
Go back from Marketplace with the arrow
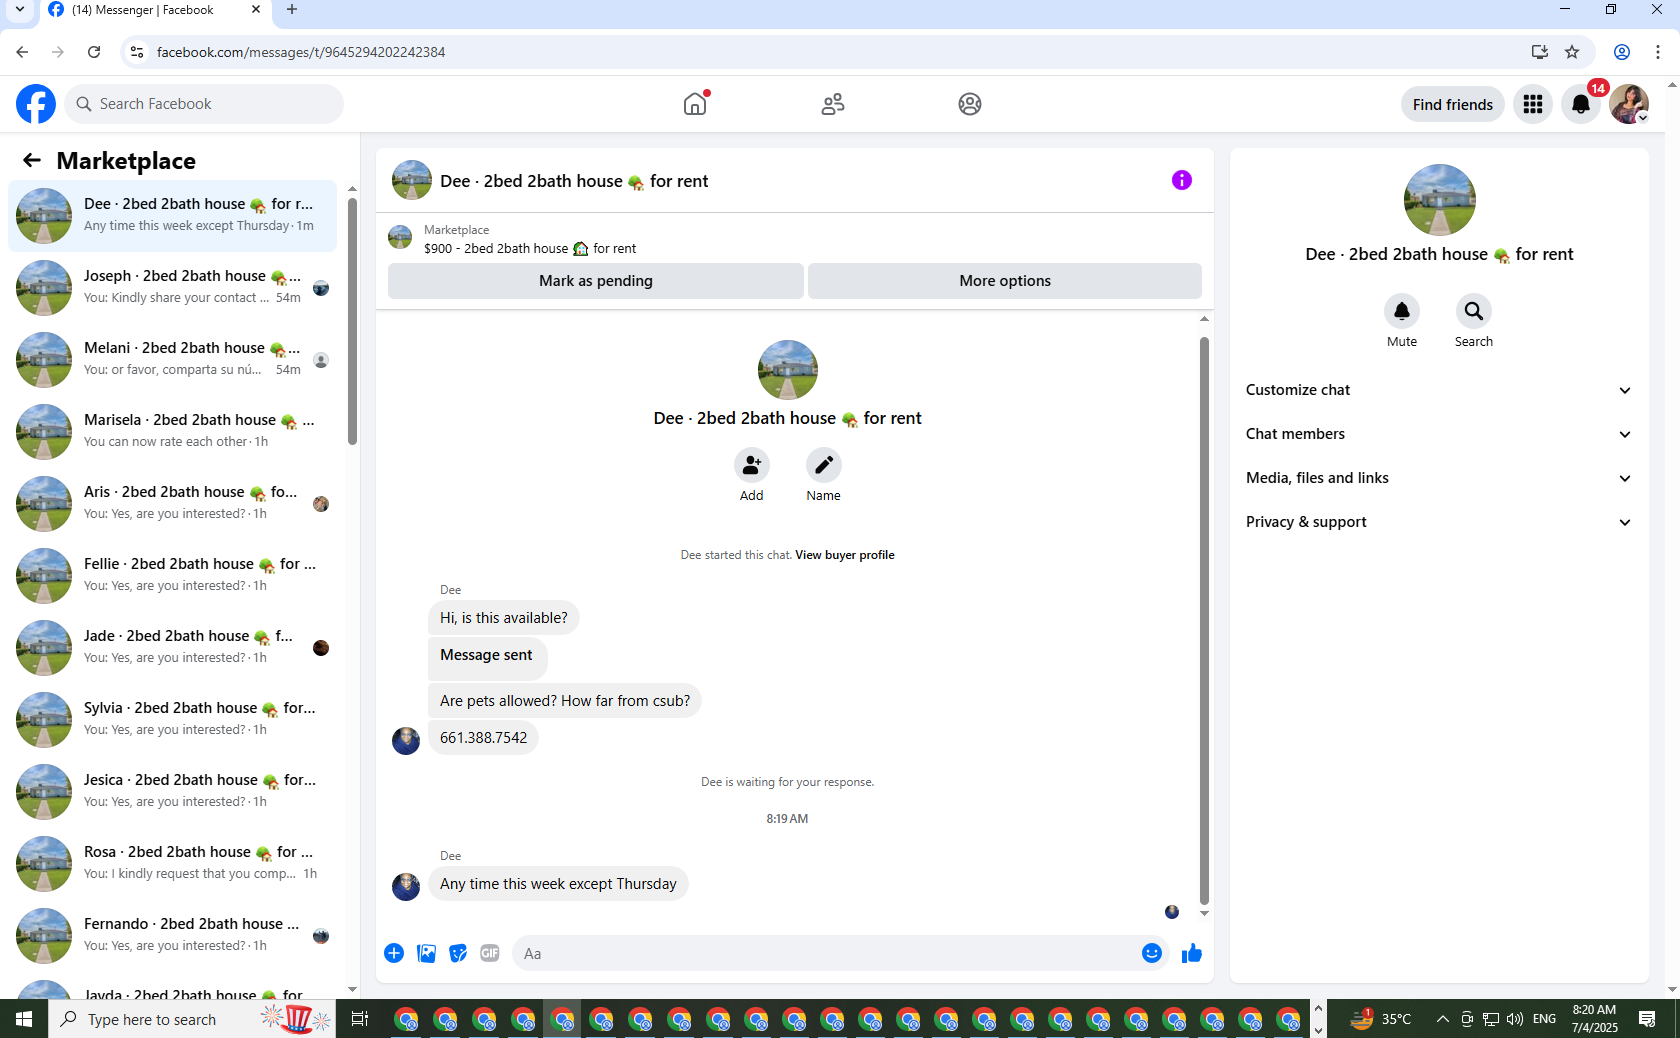pos(32,160)
